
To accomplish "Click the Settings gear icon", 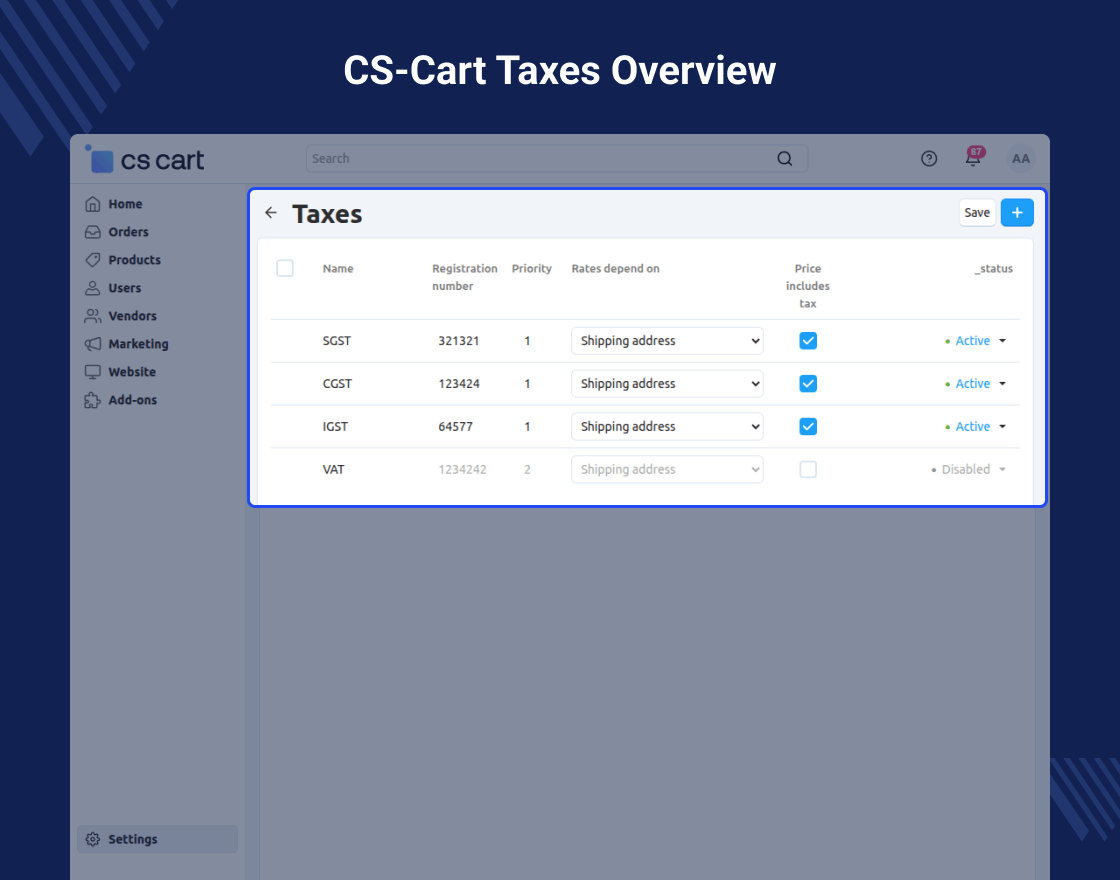I will pos(93,839).
